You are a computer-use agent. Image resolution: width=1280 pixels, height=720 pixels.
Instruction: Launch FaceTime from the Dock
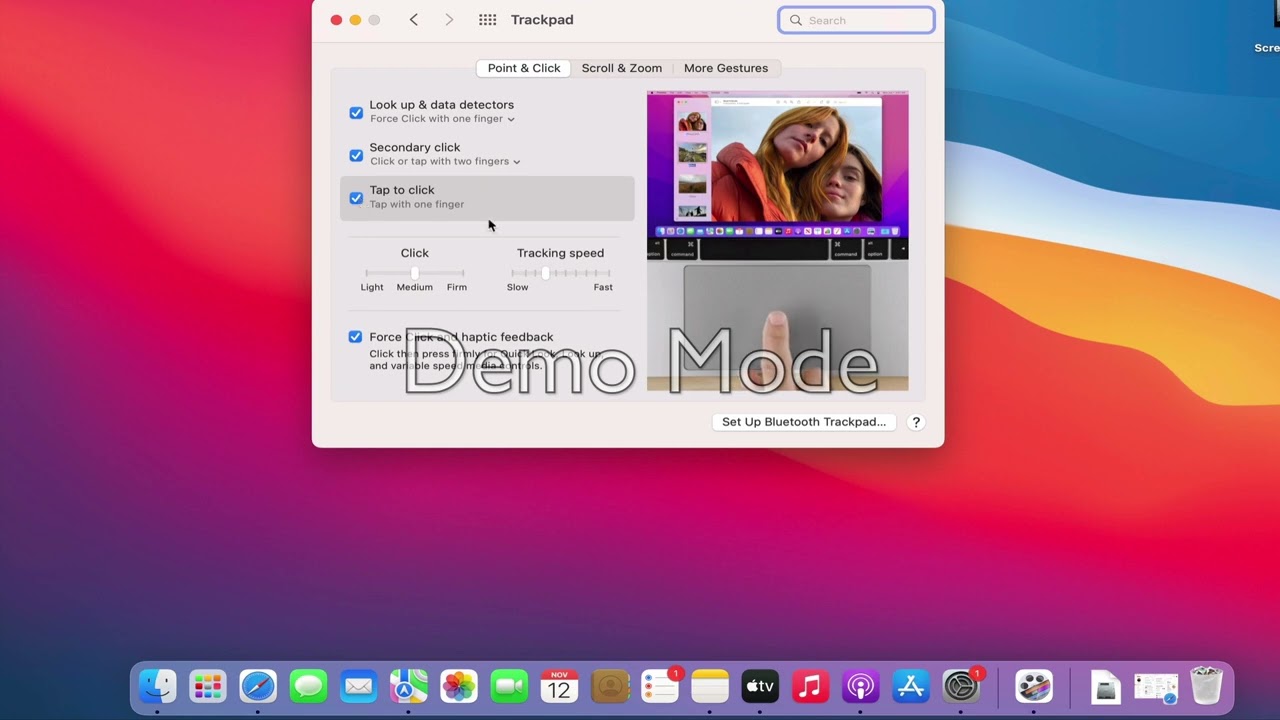tap(509, 686)
